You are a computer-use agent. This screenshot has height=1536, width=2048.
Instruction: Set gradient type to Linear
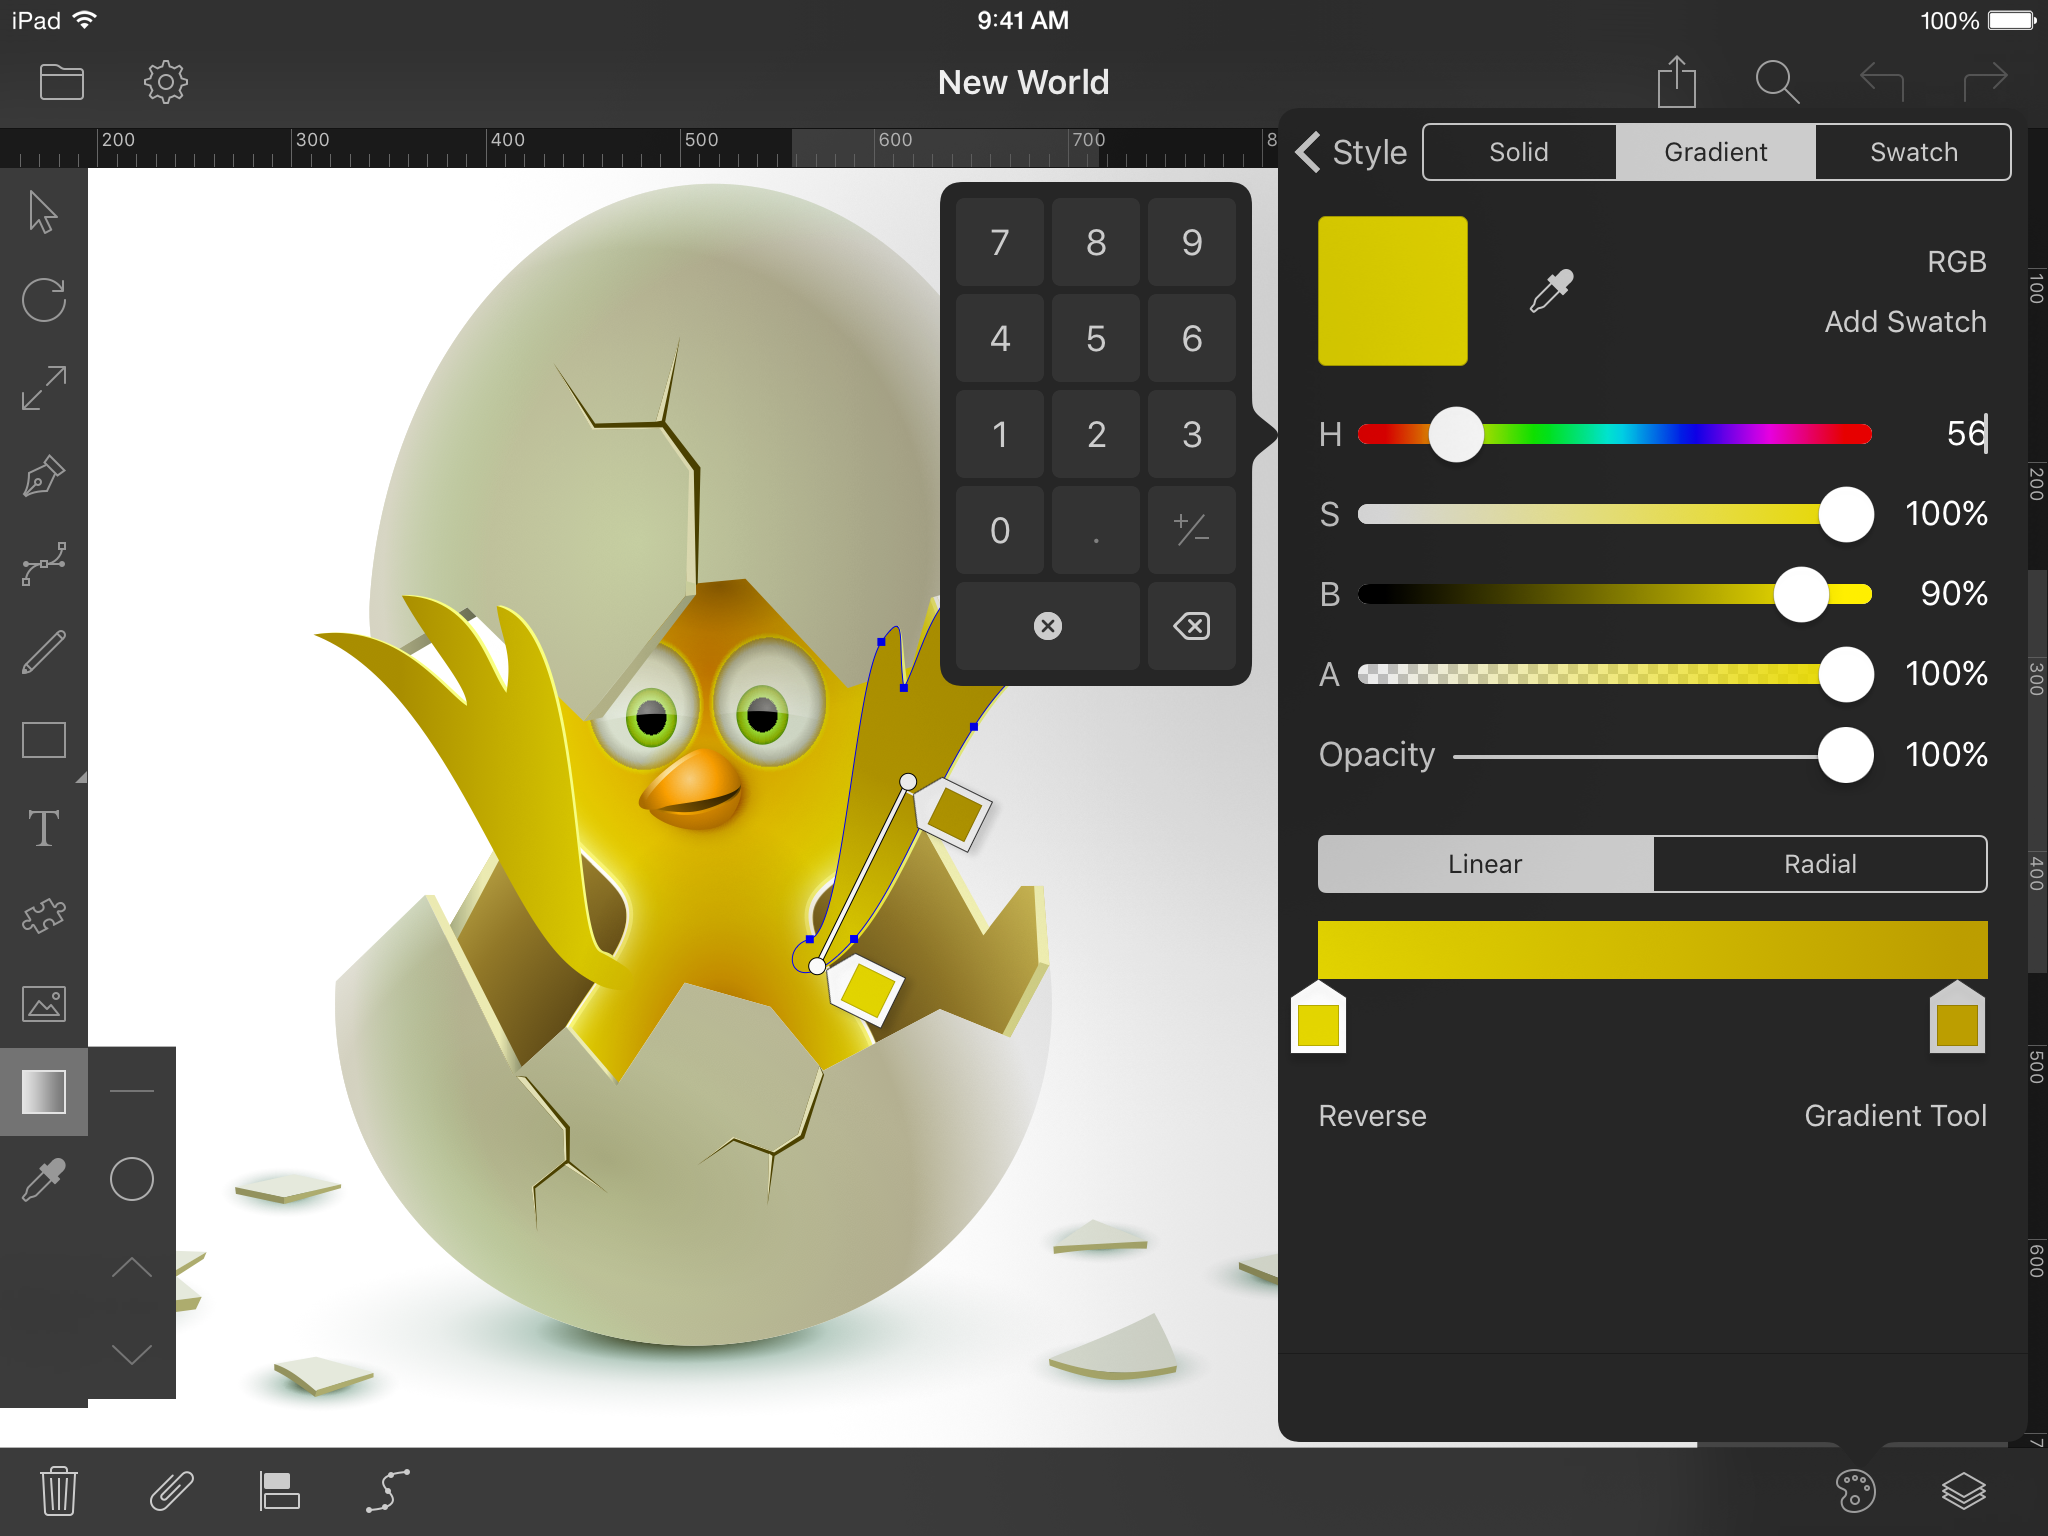click(1485, 864)
